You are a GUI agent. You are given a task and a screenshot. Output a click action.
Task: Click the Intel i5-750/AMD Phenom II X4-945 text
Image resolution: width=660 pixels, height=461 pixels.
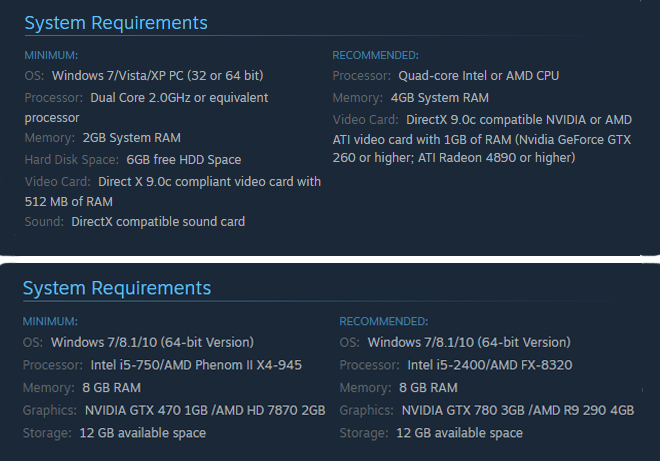(196, 365)
